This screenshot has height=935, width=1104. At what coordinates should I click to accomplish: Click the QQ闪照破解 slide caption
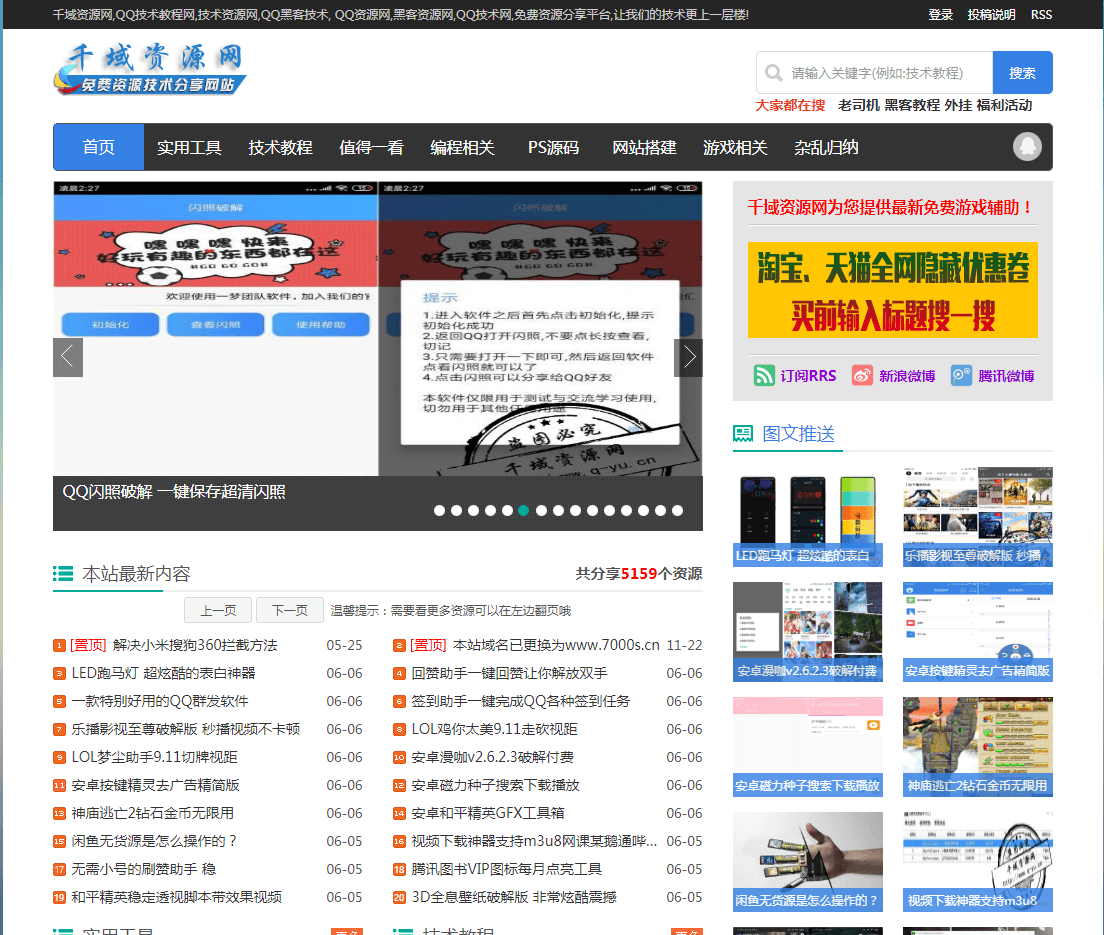(x=174, y=491)
